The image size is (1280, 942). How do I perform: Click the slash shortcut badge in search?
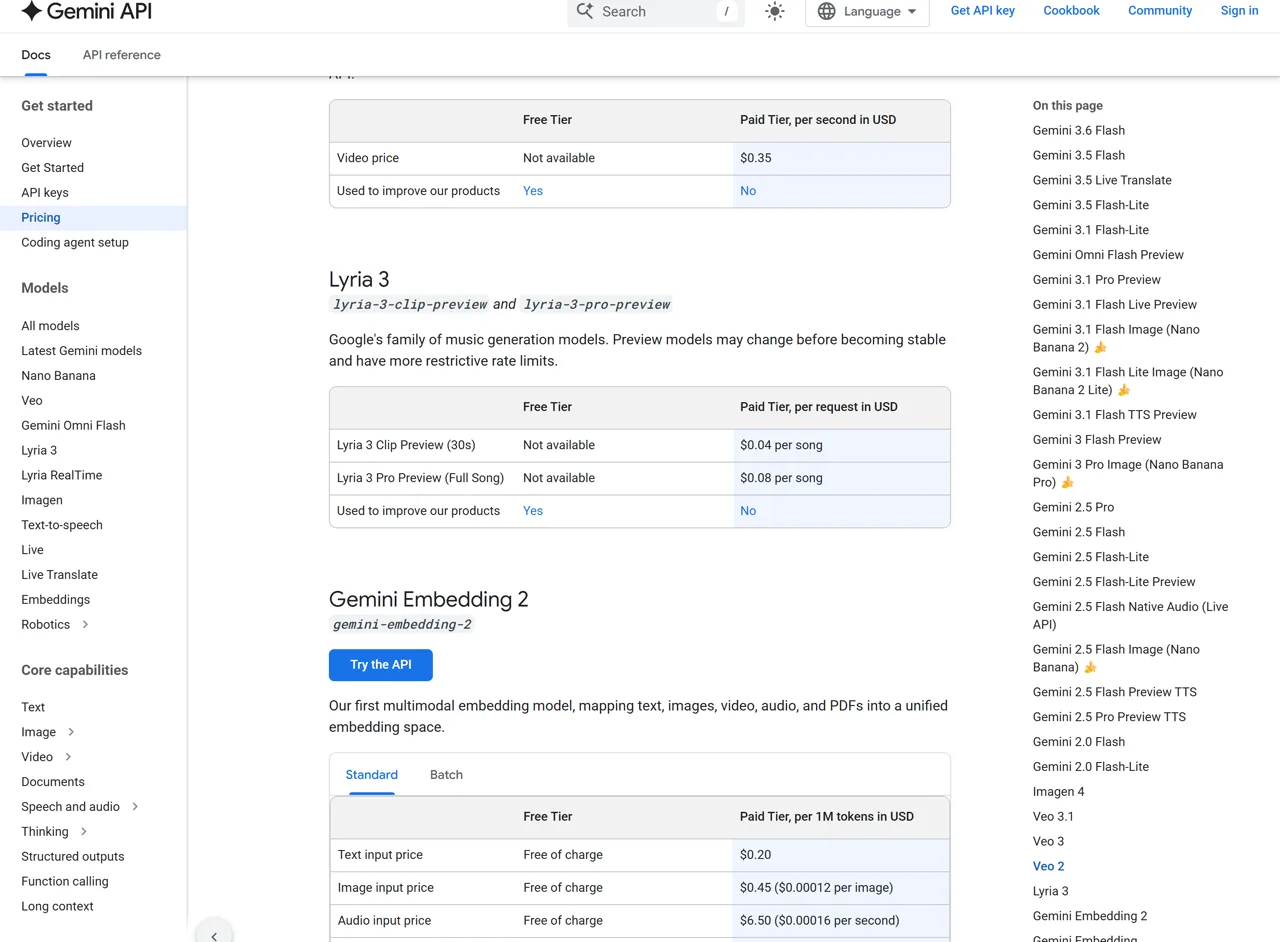[x=727, y=11]
